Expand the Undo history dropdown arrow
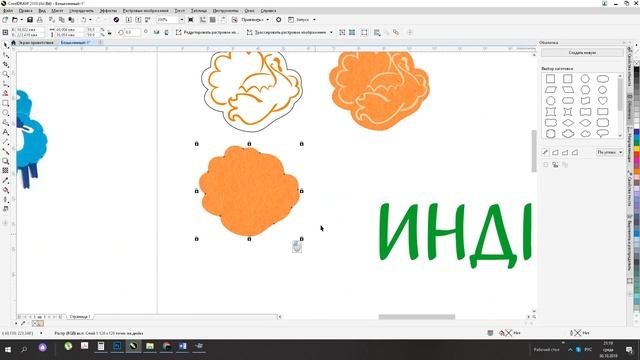Image resolution: width=640 pixels, height=360 pixels. pyautogui.click(x=90, y=20)
